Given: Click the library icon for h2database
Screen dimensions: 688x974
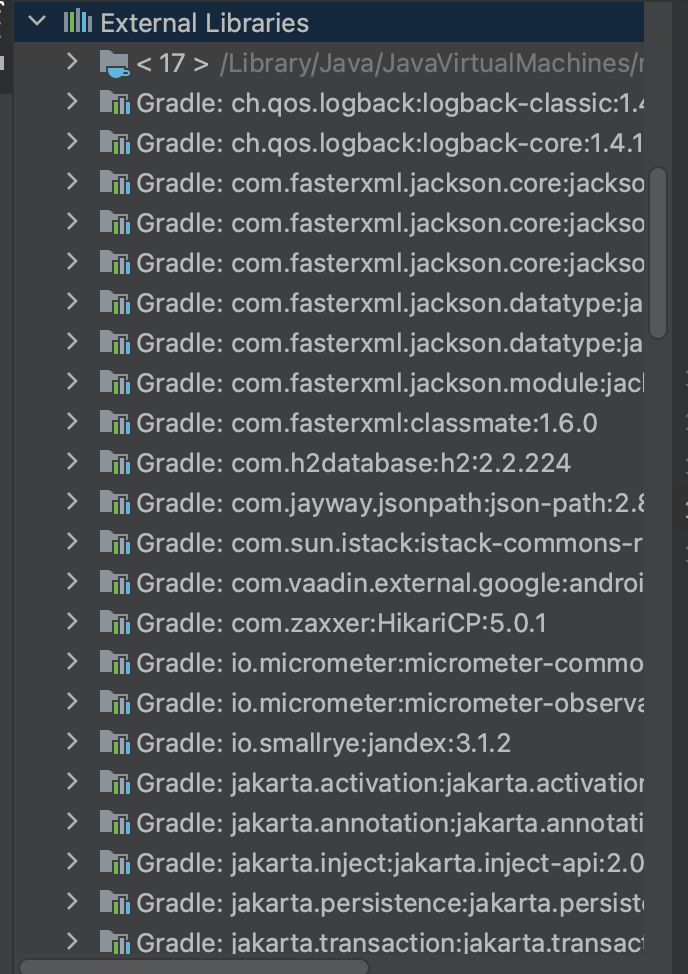Looking at the screenshot, I should coord(115,463).
